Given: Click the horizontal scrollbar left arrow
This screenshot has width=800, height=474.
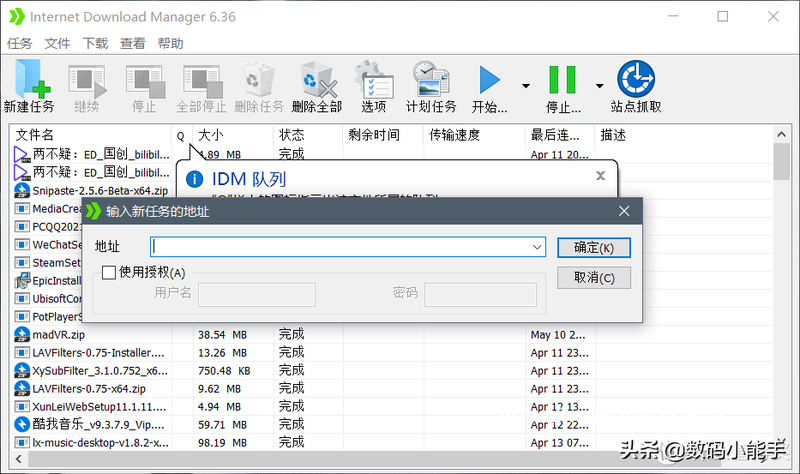Looking at the screenshot, I should pos(19,459).
